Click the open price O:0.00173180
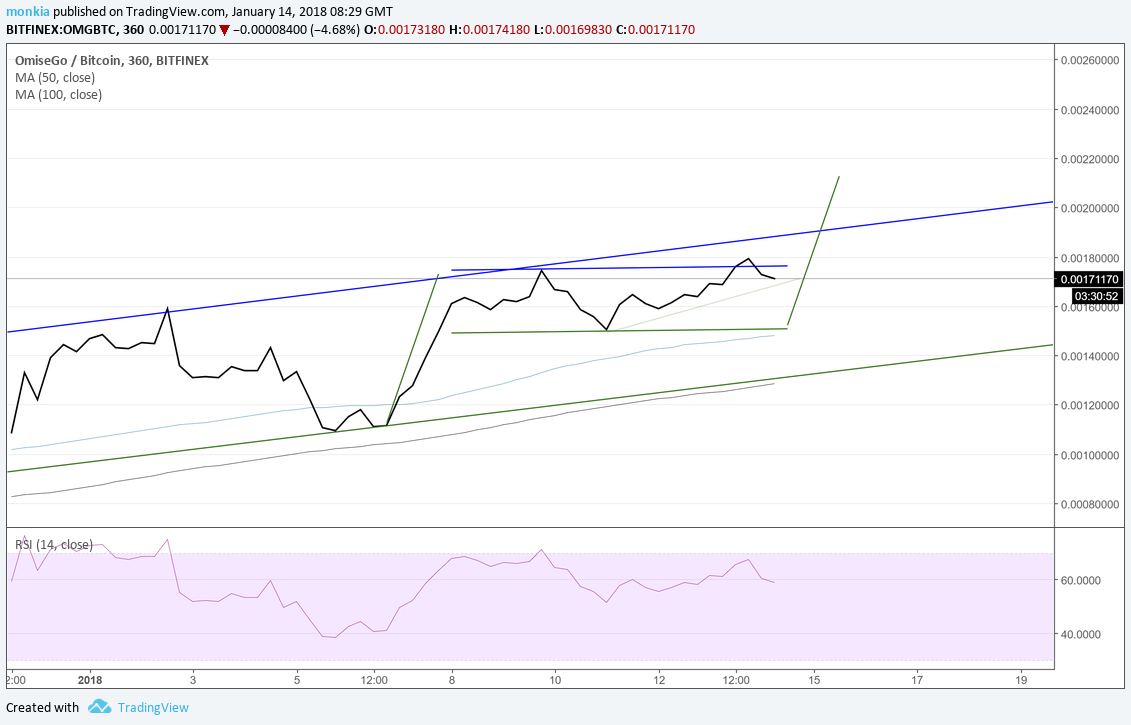 [x=405, y=30]
